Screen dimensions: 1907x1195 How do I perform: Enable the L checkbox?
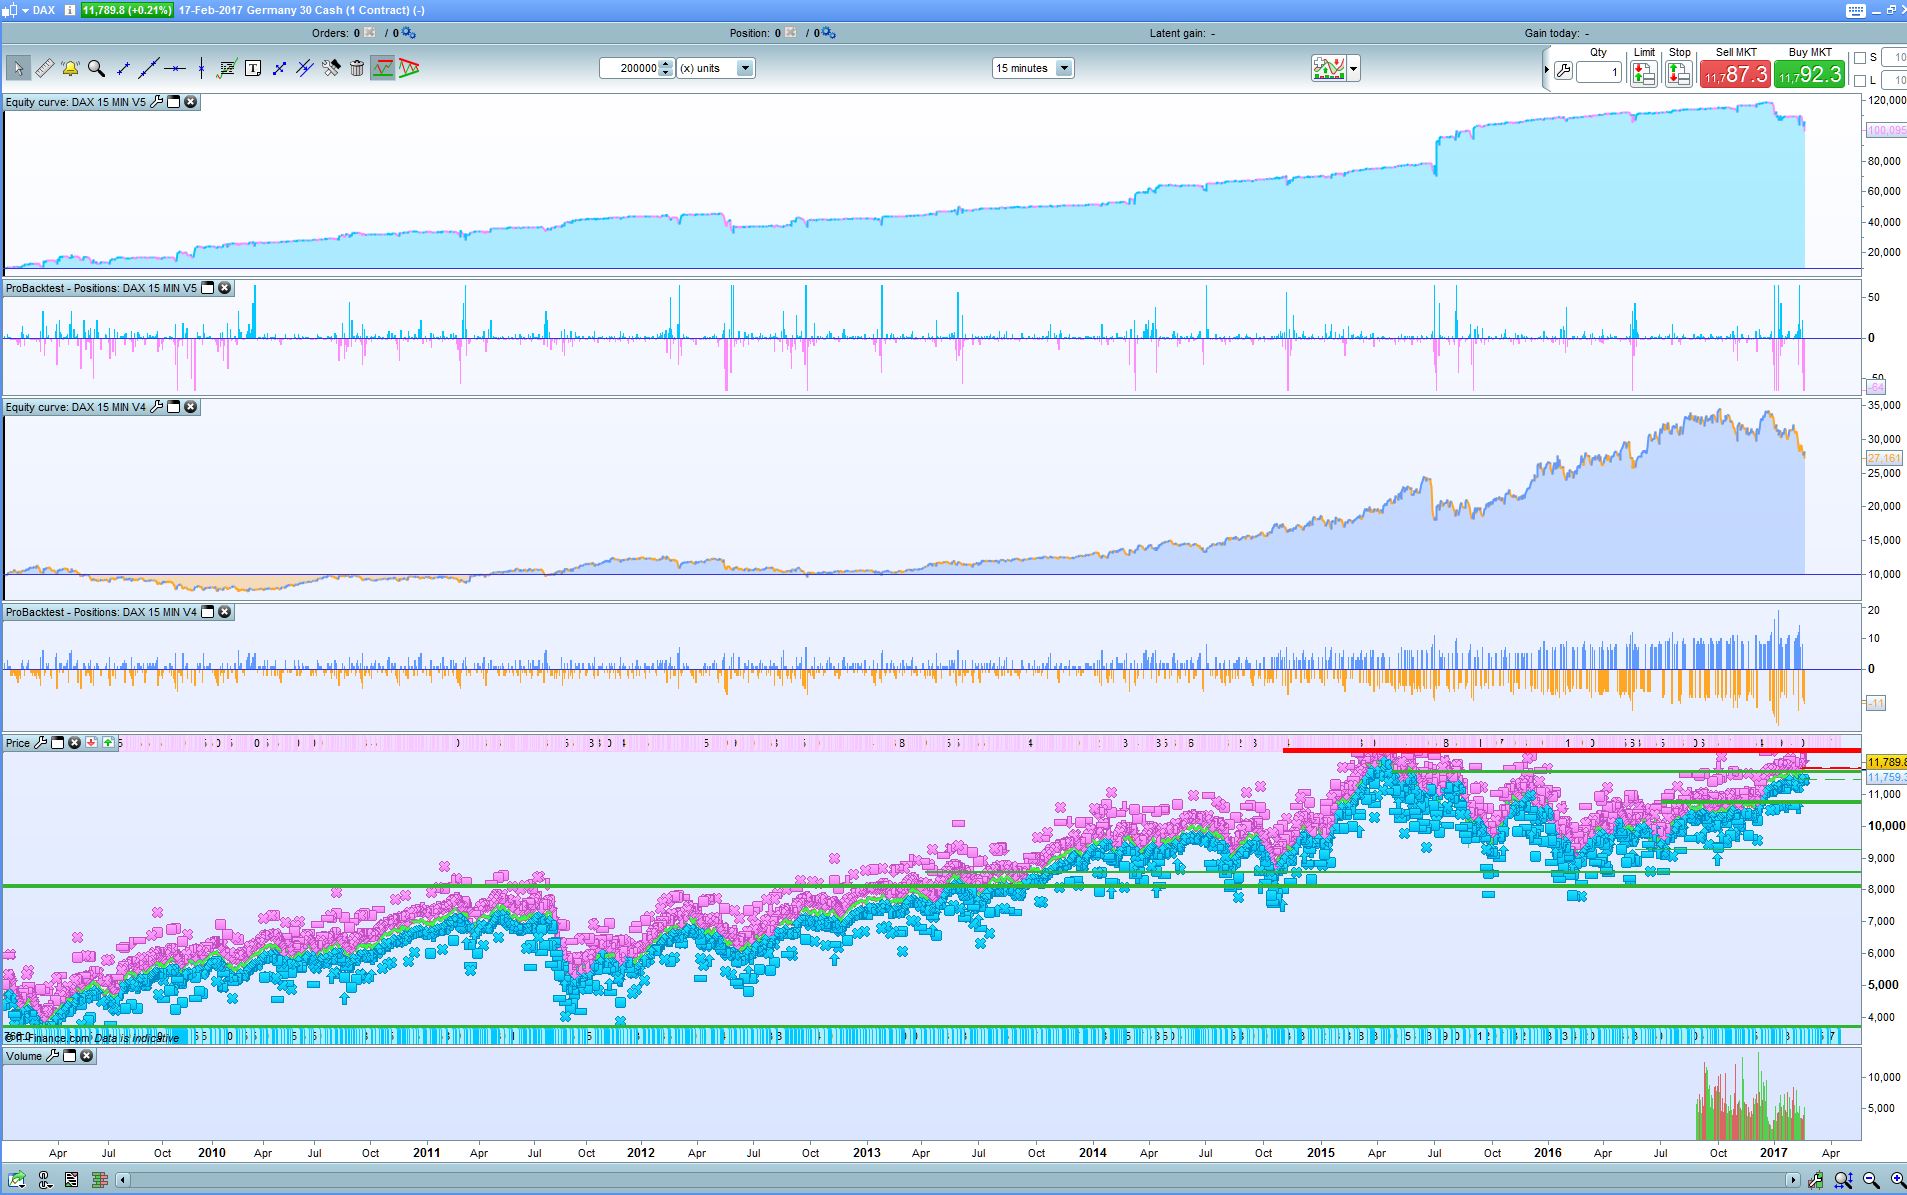pos(1860,80)
